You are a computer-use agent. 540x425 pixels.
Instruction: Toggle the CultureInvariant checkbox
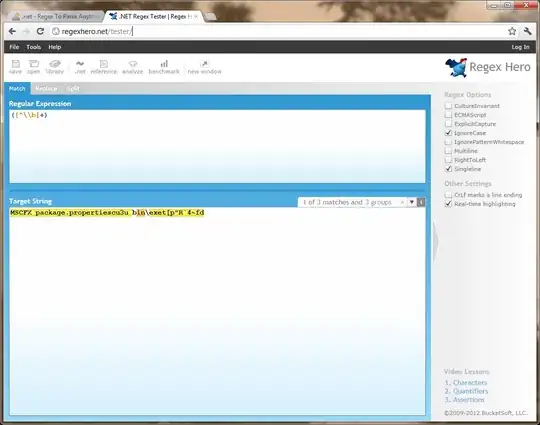tap(448, 106)
